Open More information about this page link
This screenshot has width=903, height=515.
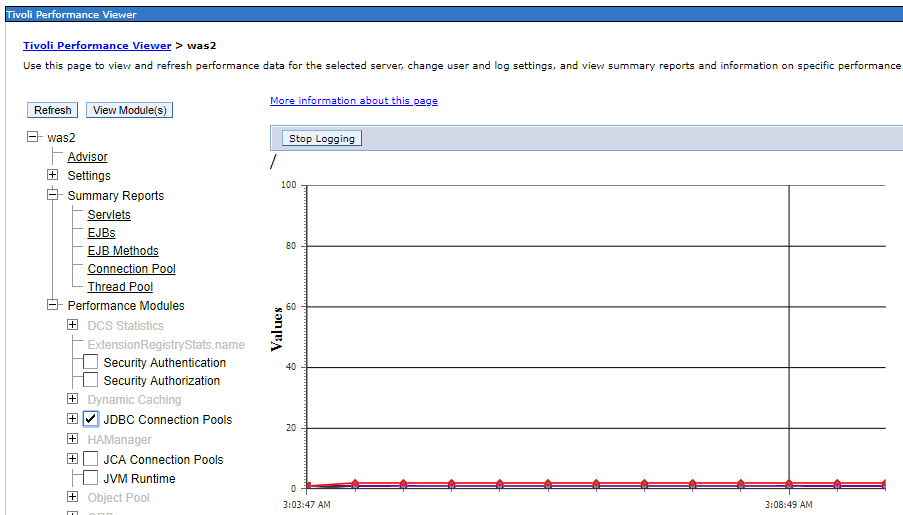(354, 100)
